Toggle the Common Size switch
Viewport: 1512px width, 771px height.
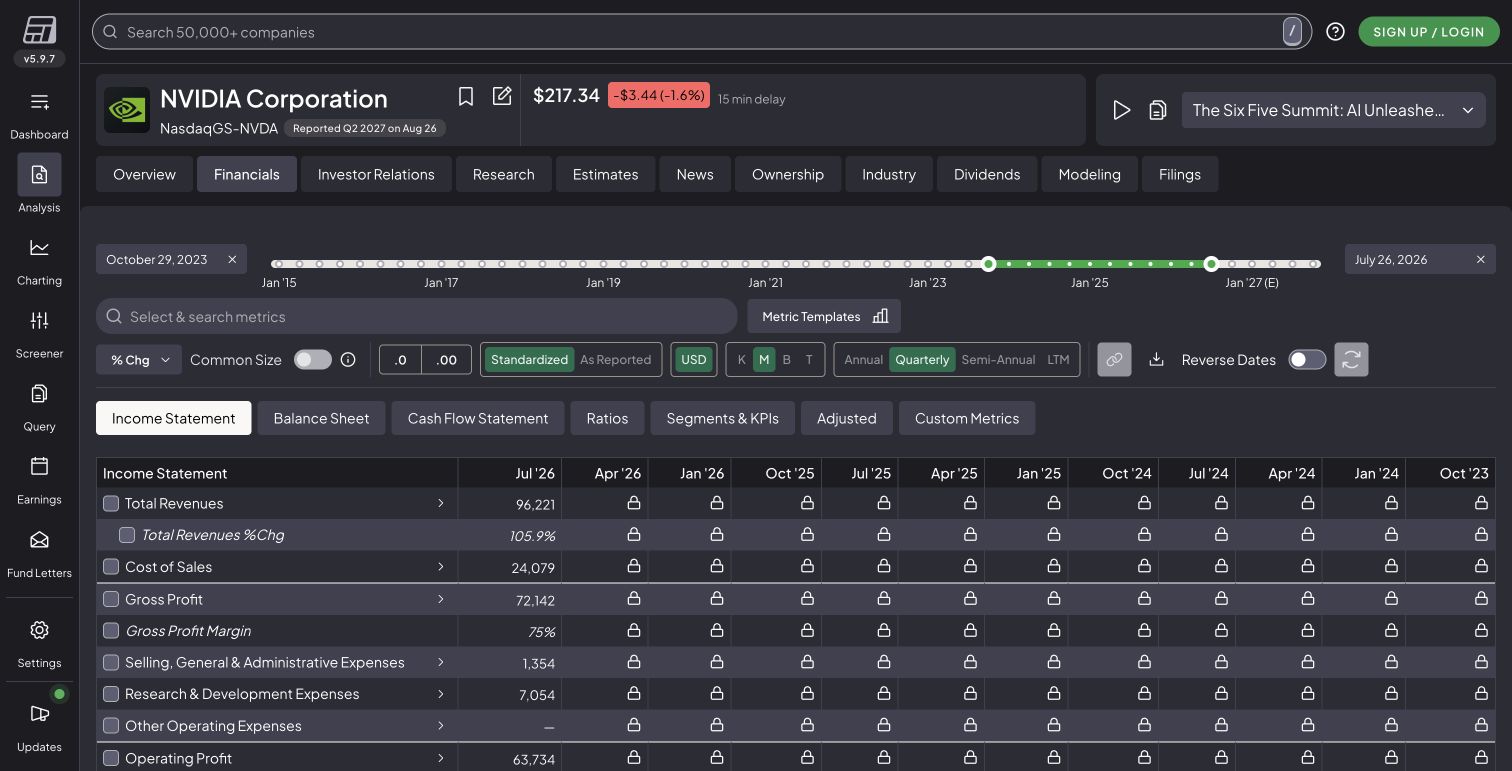(313, 359)
